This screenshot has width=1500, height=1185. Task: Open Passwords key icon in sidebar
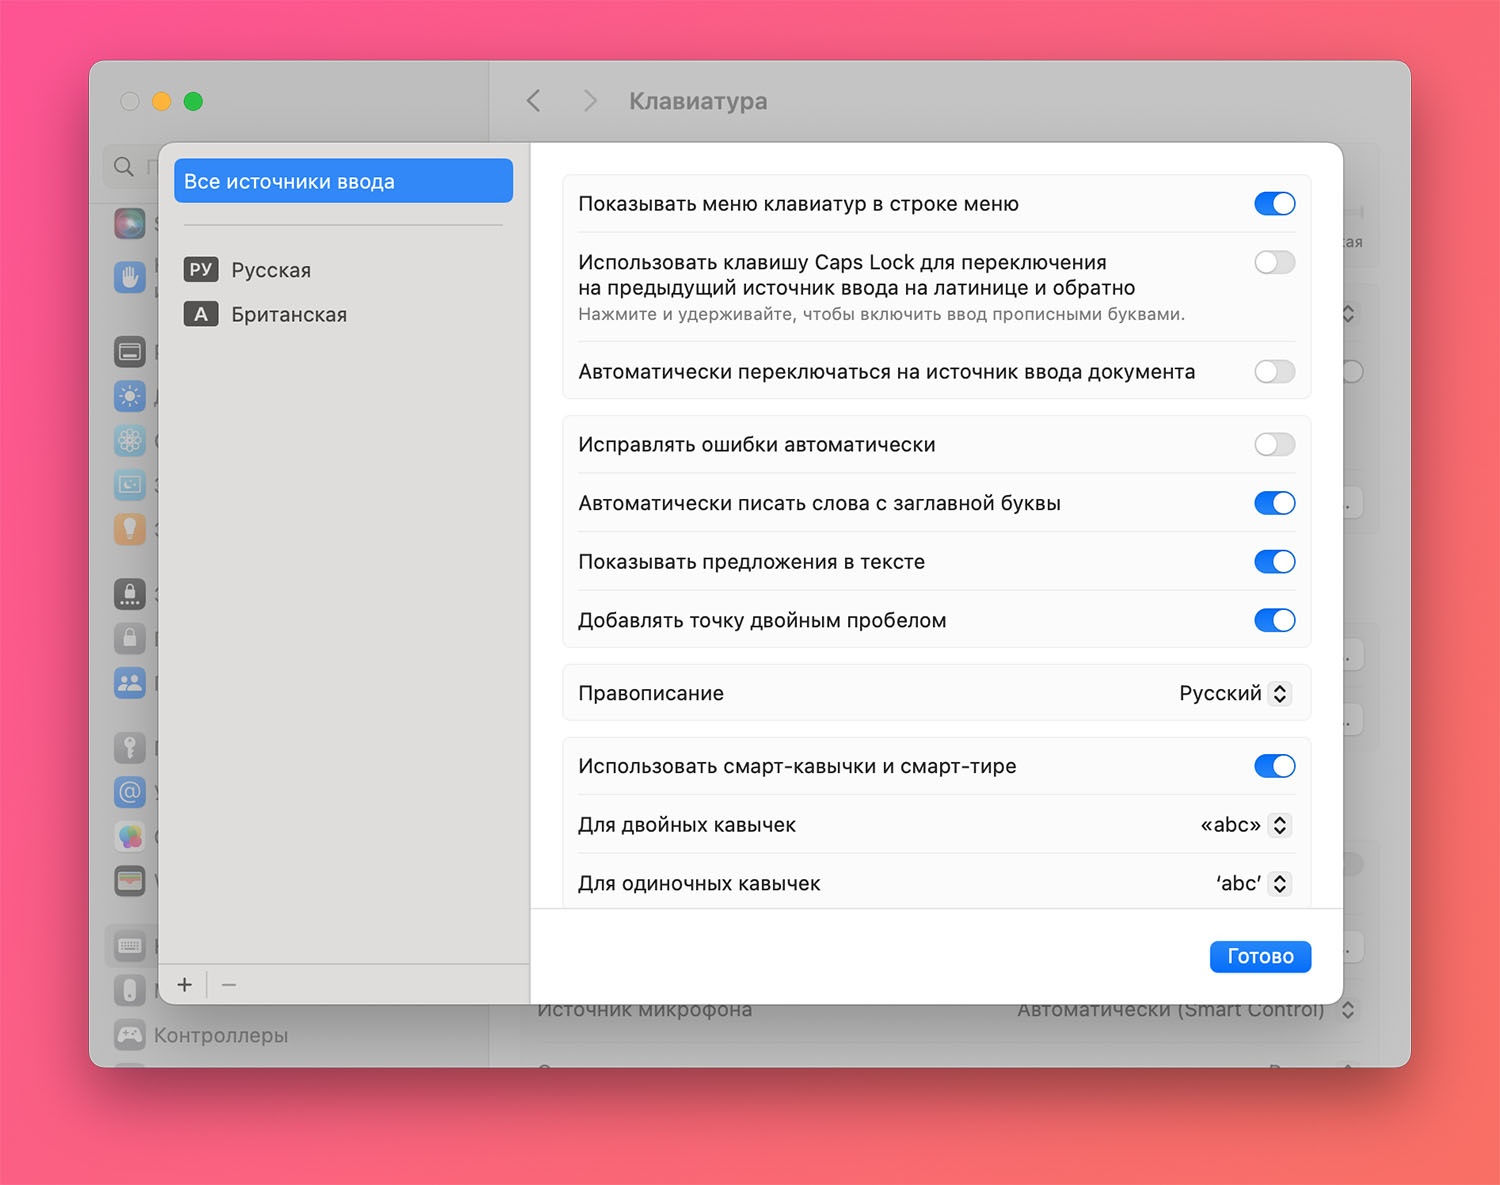pos(129,748)
